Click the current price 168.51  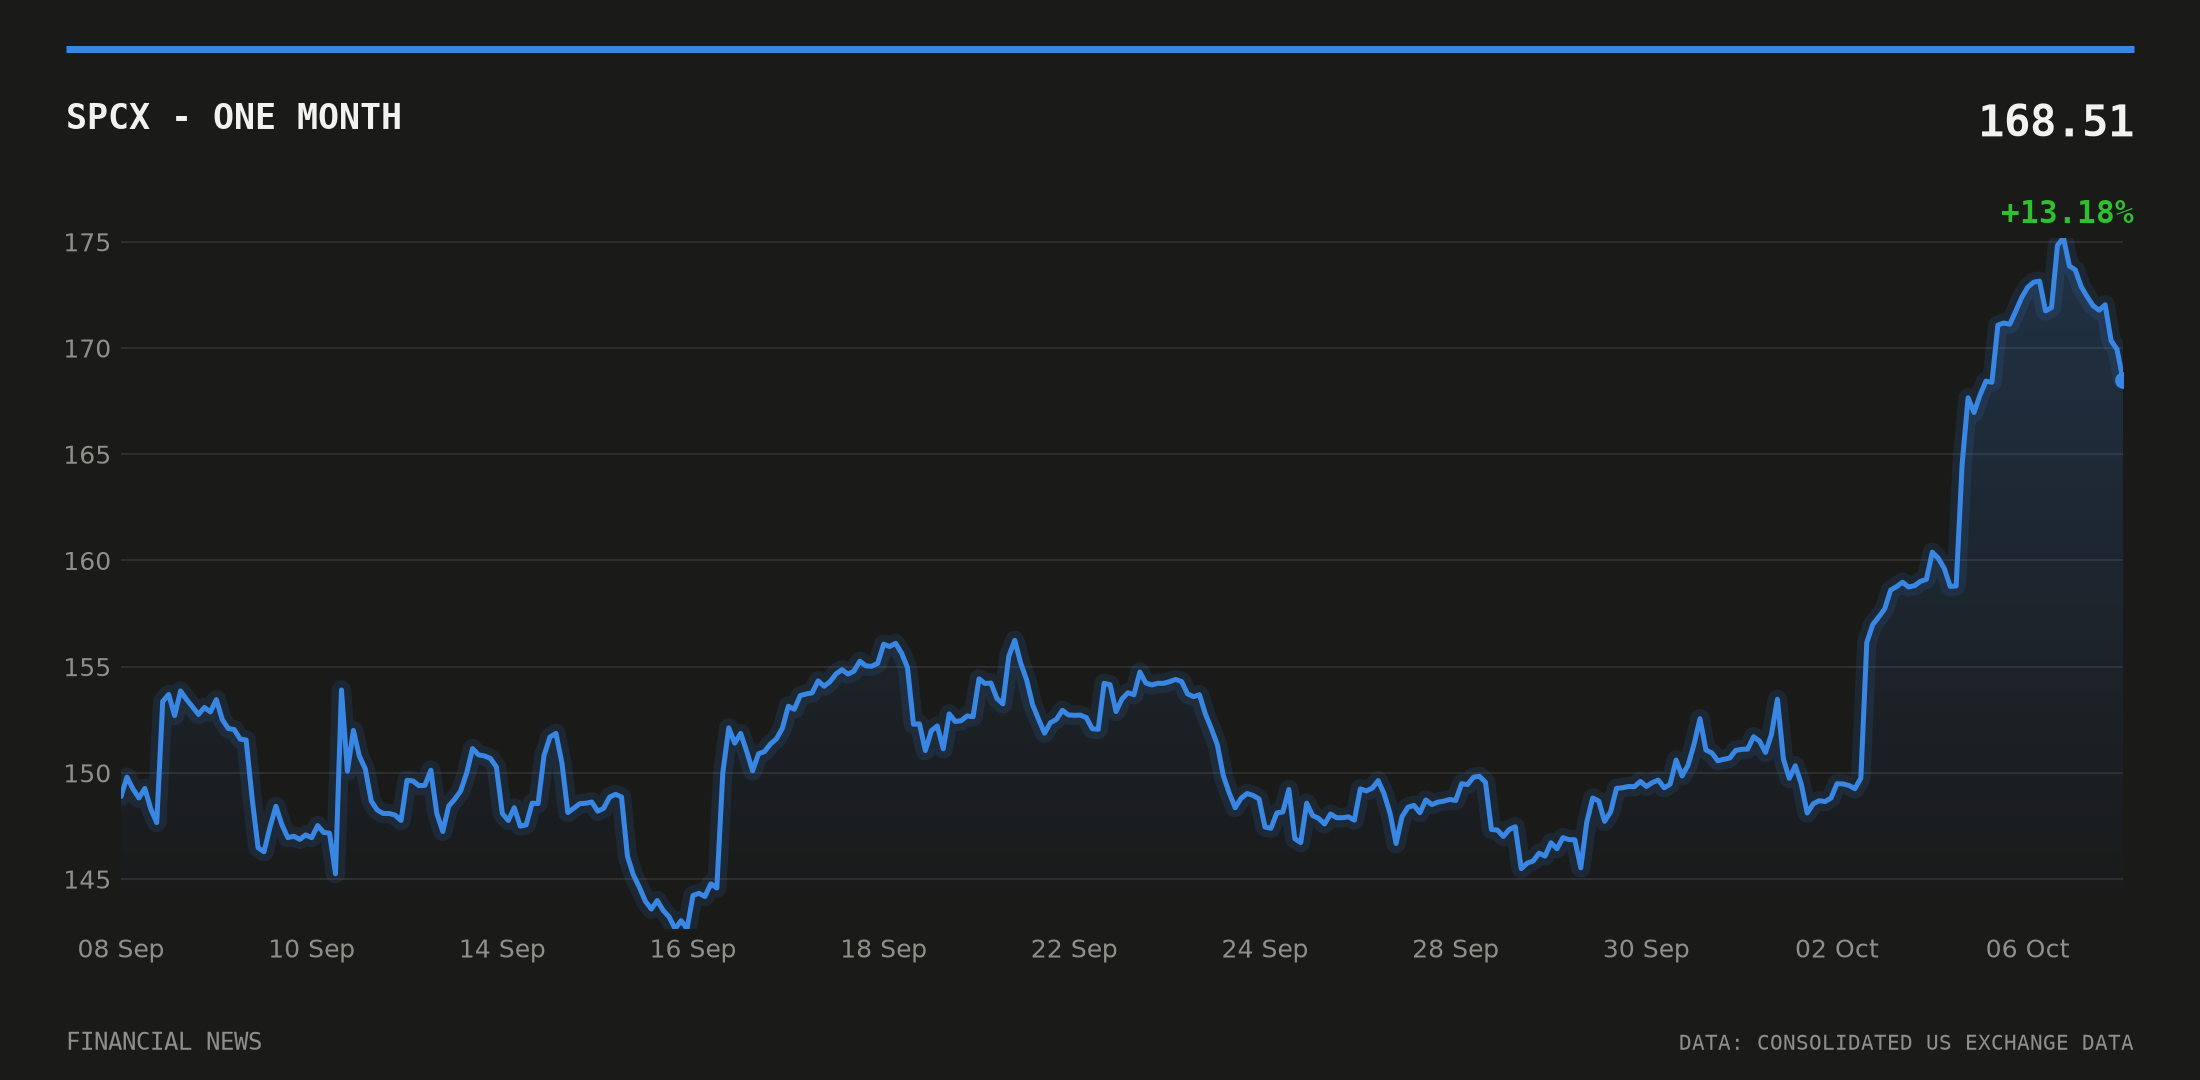point(2056,122)
